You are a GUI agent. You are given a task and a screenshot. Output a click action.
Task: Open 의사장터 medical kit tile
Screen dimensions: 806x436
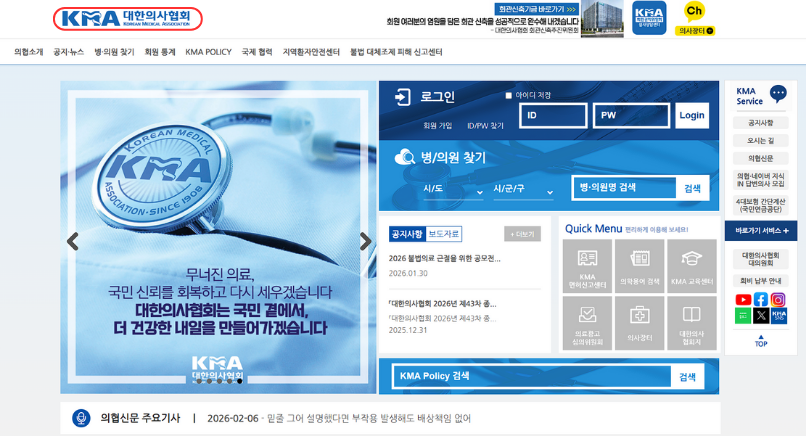(x=639, y=323)
